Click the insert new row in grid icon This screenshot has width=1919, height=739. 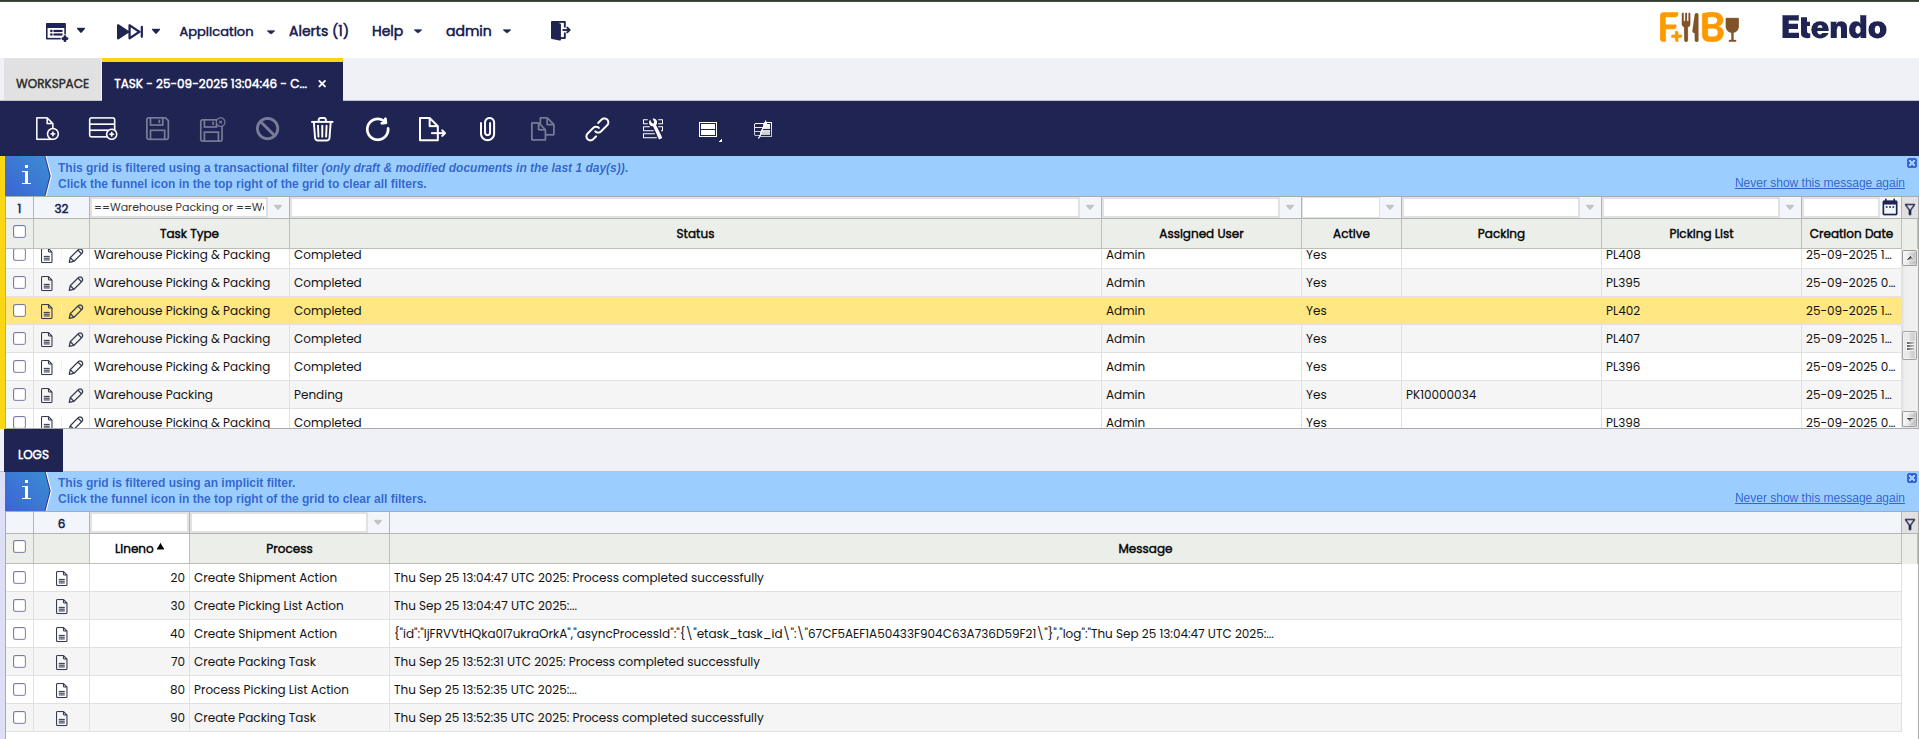coord(102,129)
